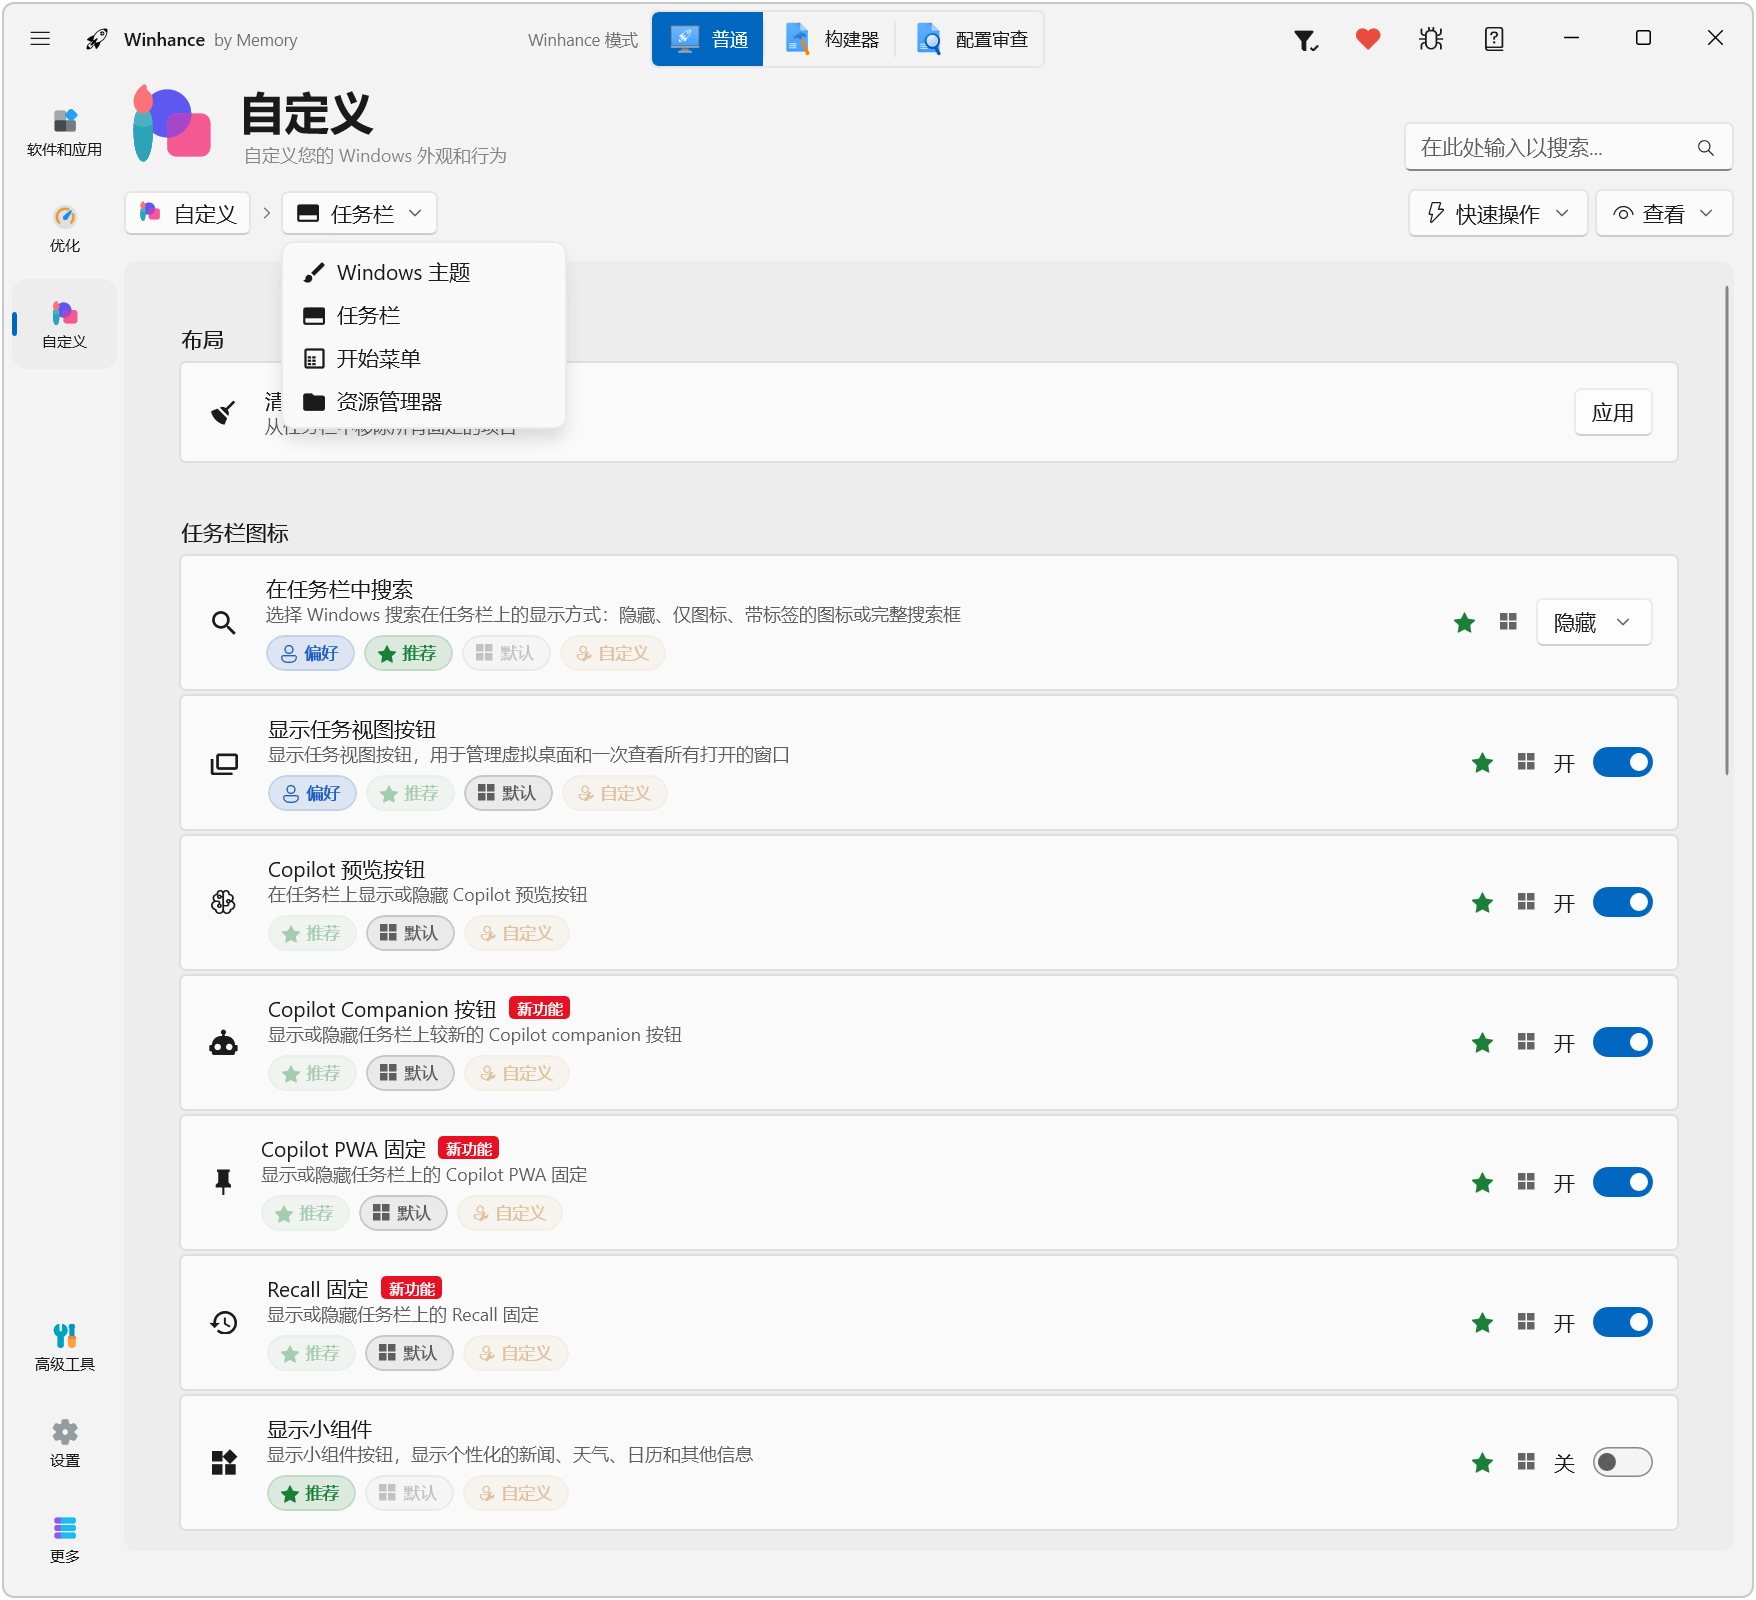Click the 任务栏图标 section heading
This screenshot has height=1600, width=1756.
pyautogui.click(x=235, y=533)
